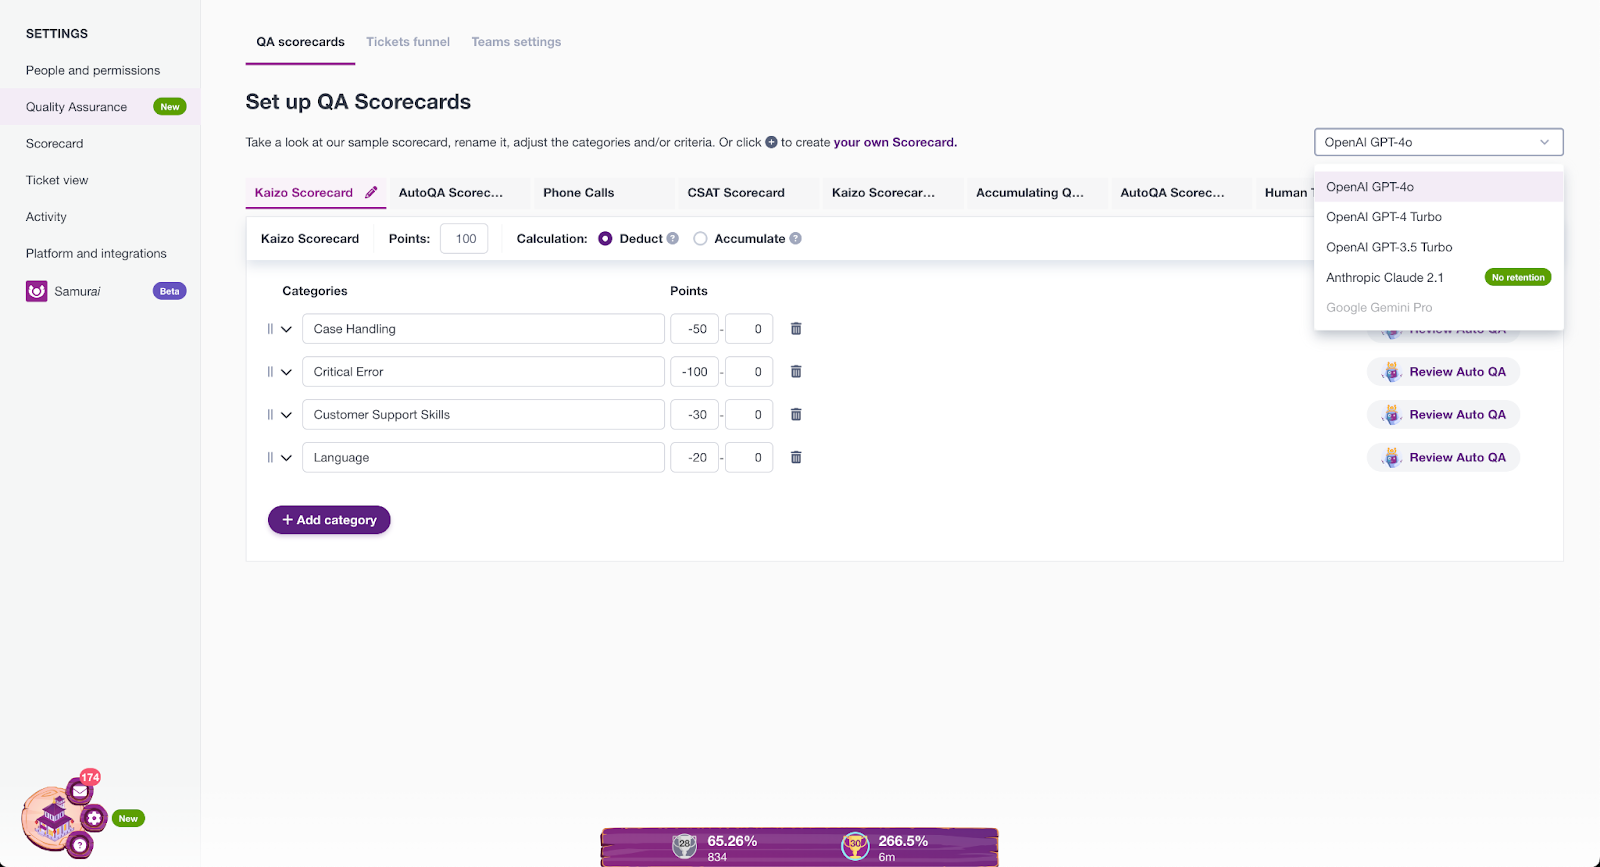The width and height of the screenshot is (1600, 867).
Task: Click the pencil edit icon on Kaizo Scorecard tab
Action: point(371,192)
